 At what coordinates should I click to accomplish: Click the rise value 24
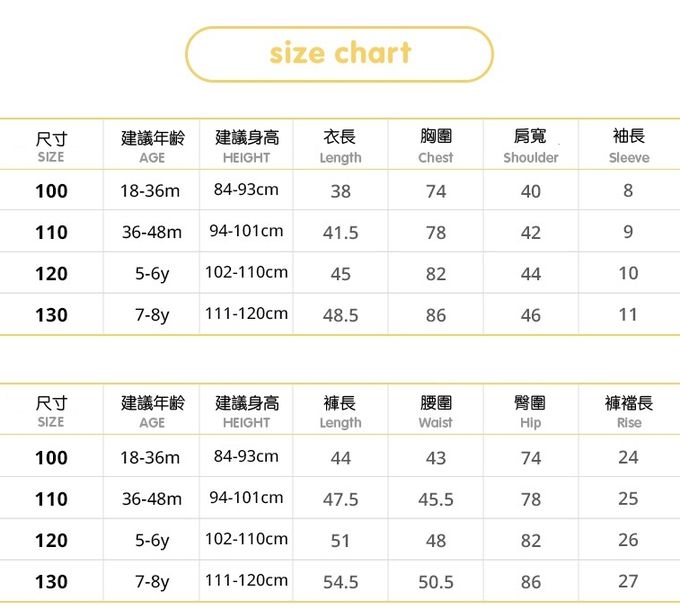pyautogui.click(x=628, y=457)
